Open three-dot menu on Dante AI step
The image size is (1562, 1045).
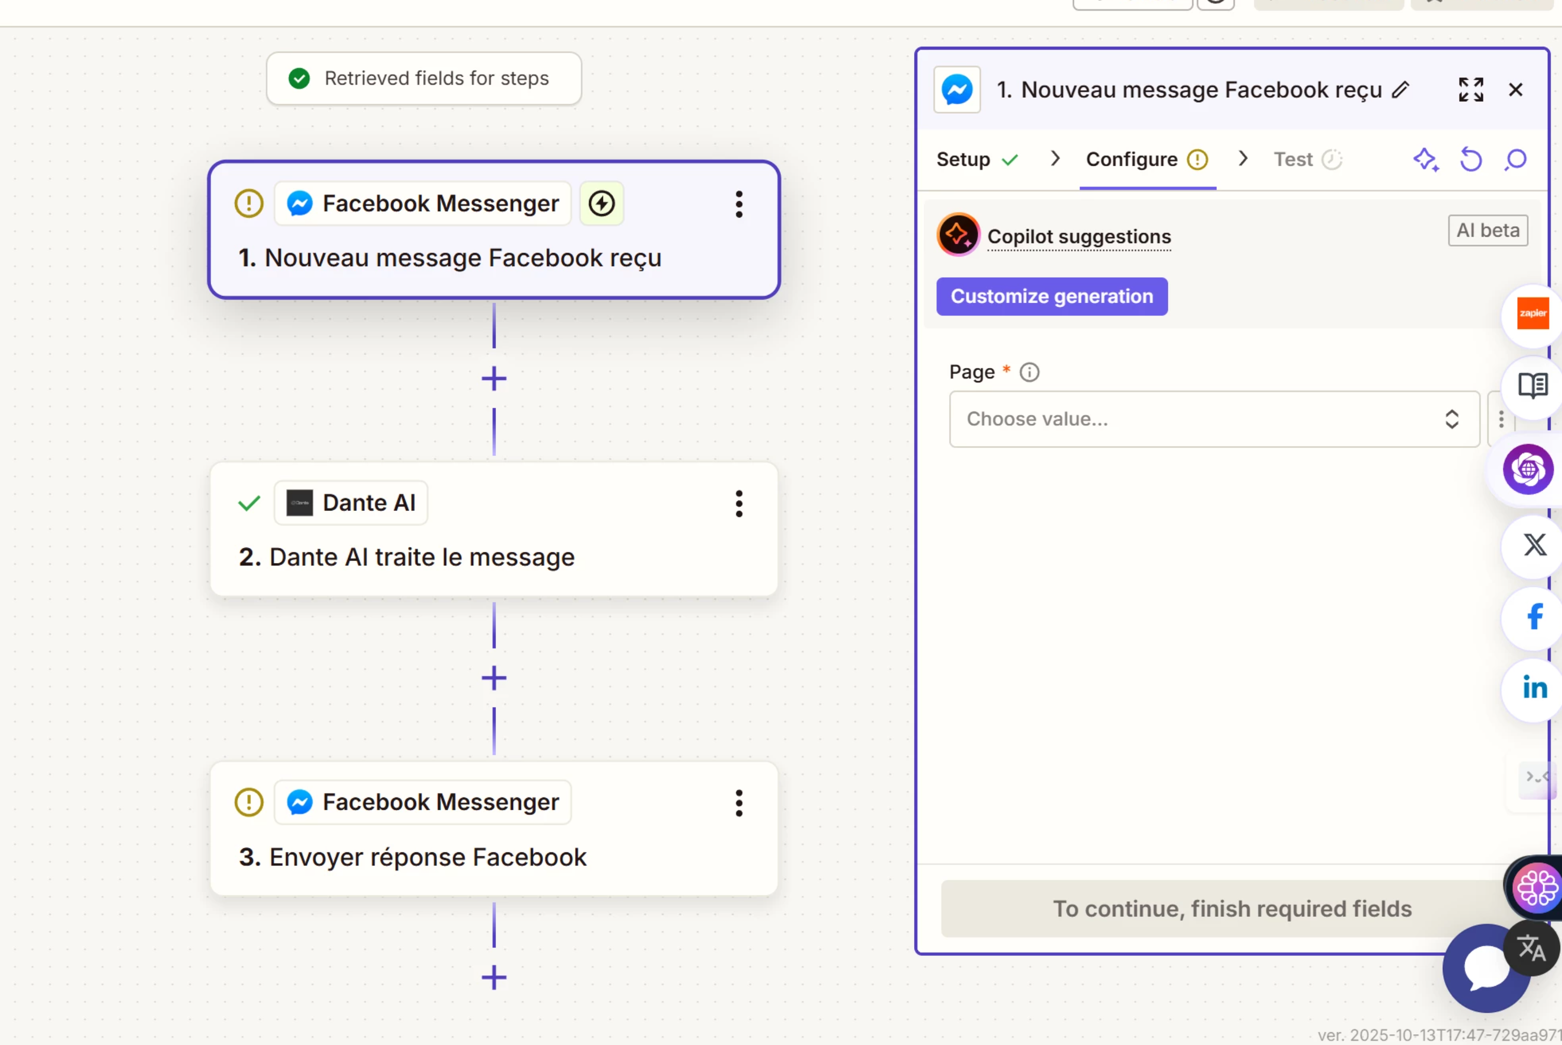pos(739,504)
